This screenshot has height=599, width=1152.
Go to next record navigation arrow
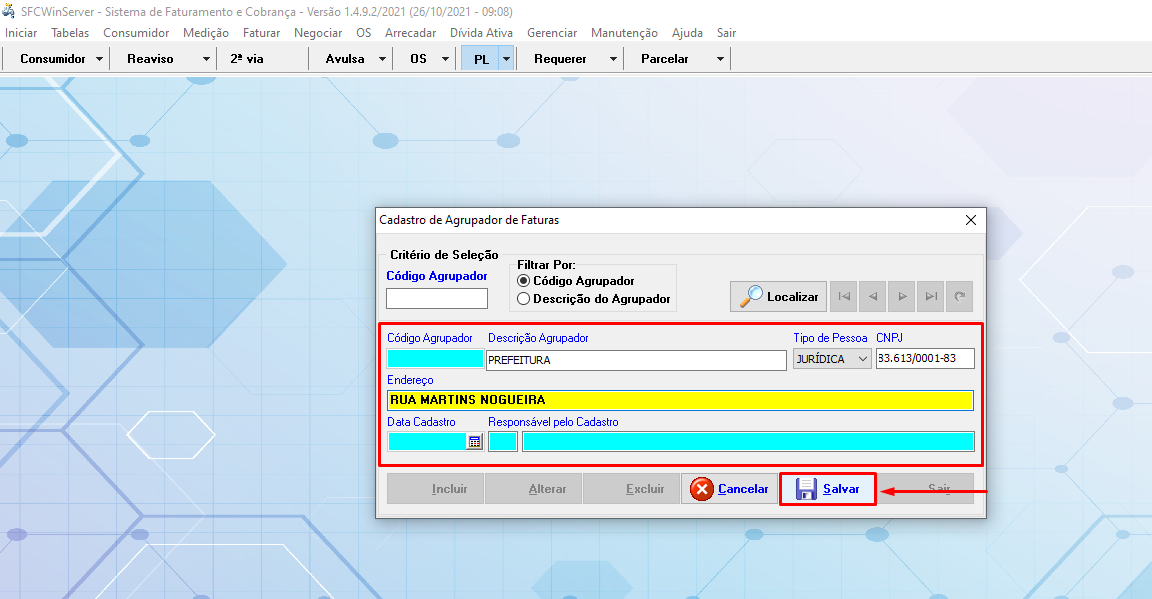pyautogui.click(x=902, y=296)
